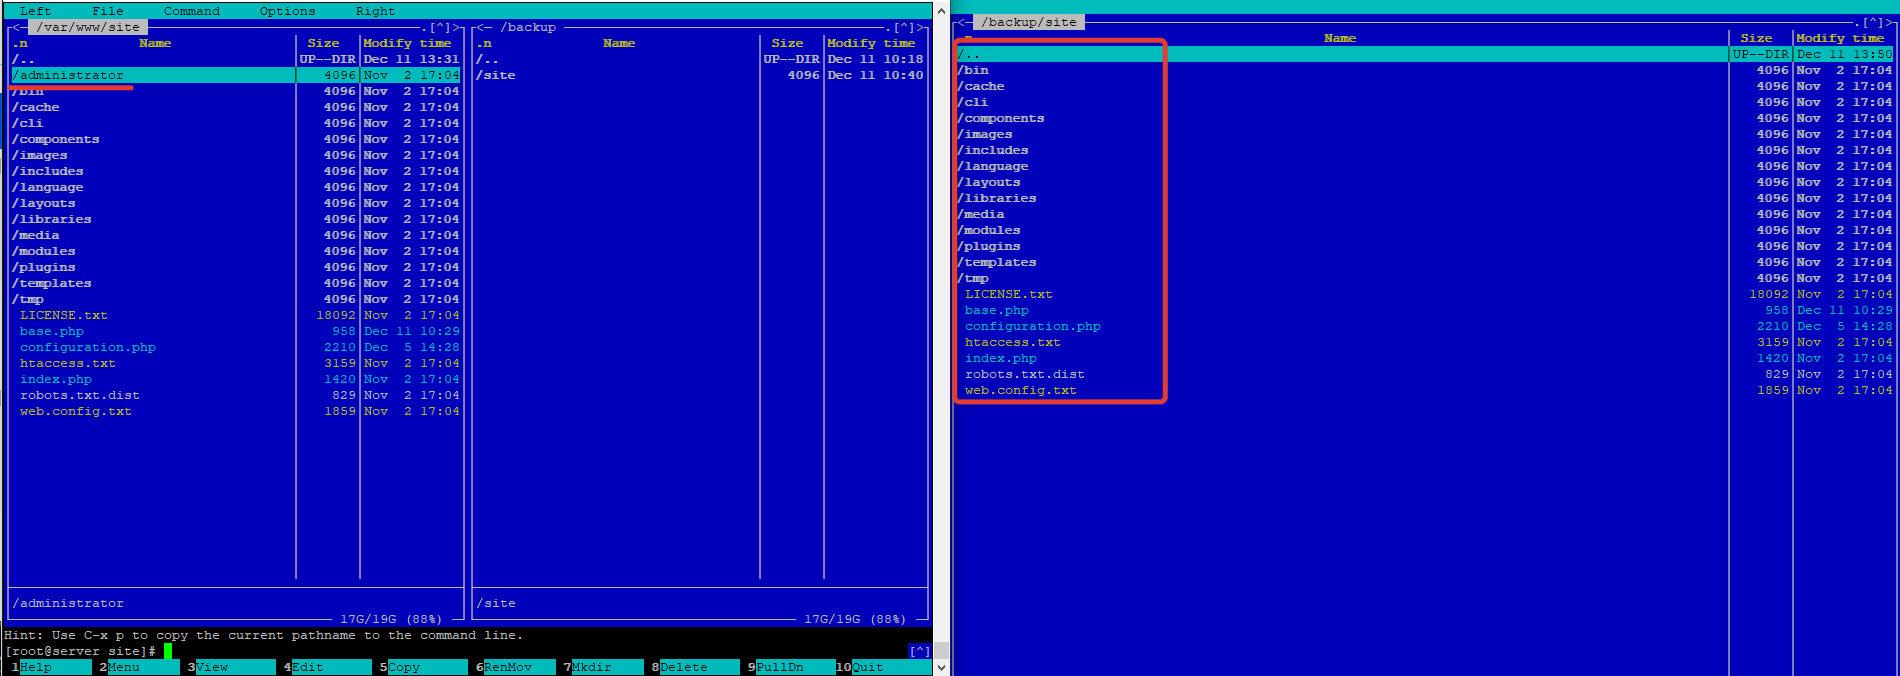Select /site directory in /backup panel

click(x=699, y=75)
